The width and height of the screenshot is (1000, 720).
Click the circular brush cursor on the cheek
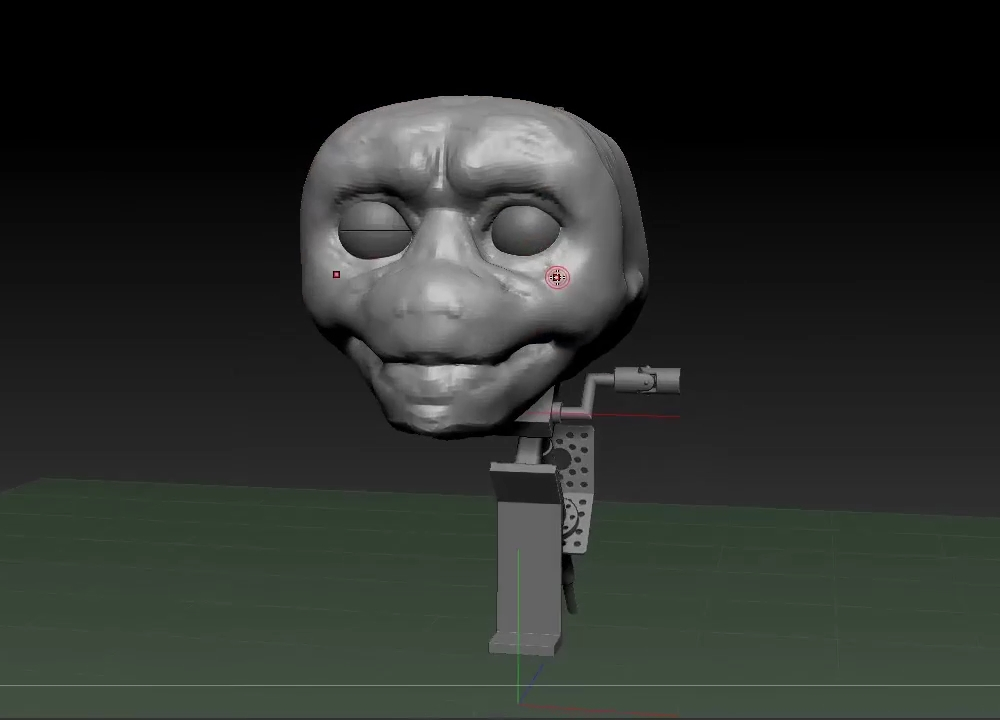pos(557,278)
